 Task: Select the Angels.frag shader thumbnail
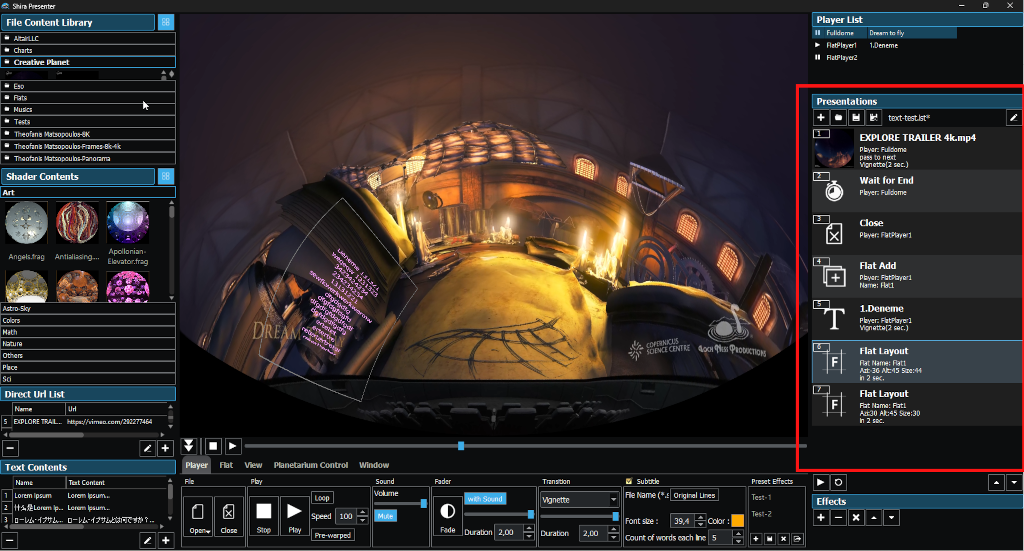coord(26,223)
